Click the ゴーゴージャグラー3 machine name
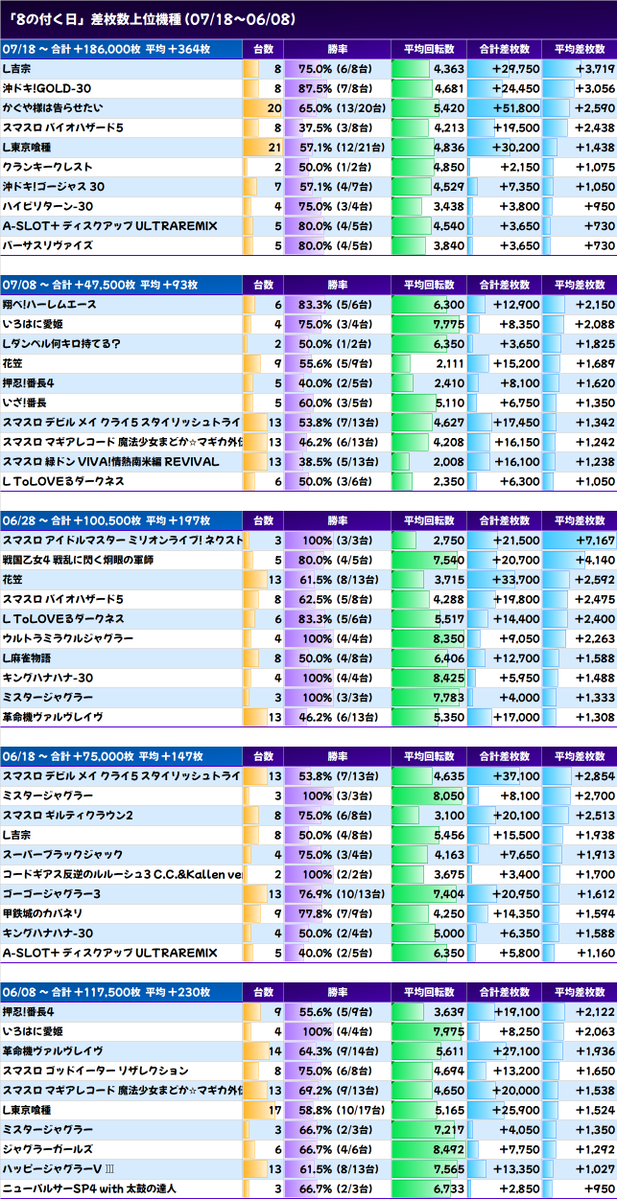Viewport: 617px width, 1199px height. click(x=51, y=893)
